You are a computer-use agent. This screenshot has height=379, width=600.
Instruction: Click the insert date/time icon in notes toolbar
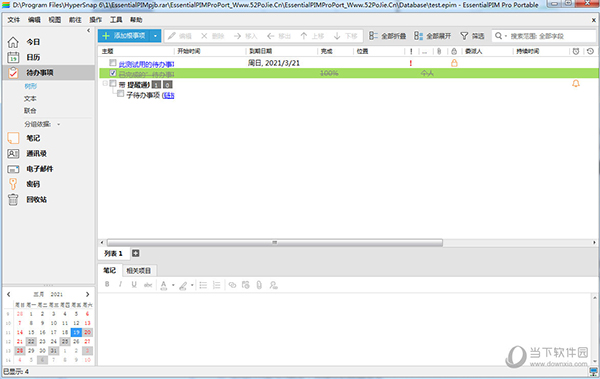246,285
